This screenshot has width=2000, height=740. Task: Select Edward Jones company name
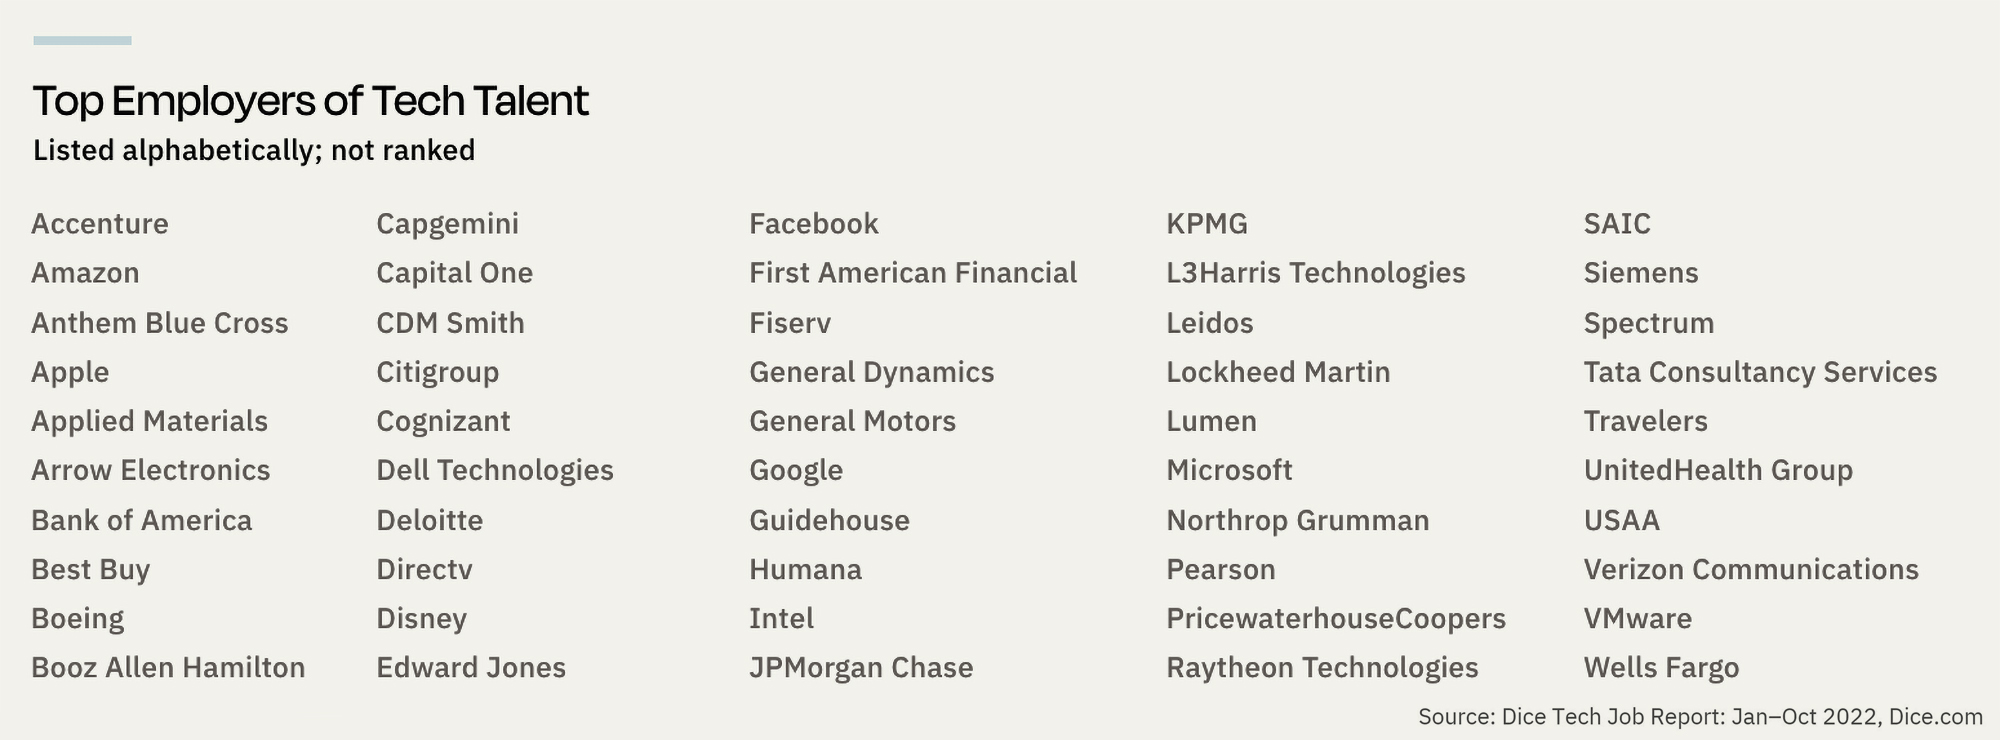coord(471,668)
